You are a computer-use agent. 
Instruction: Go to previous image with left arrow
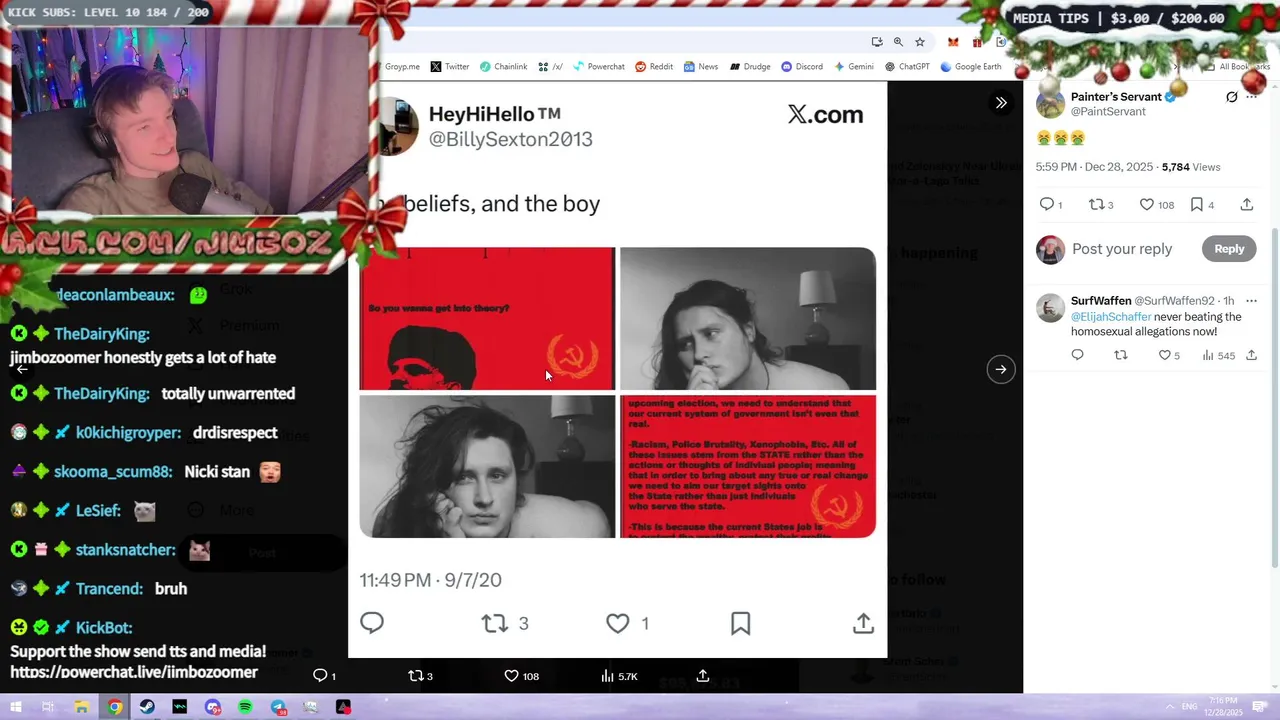[22, 369]
